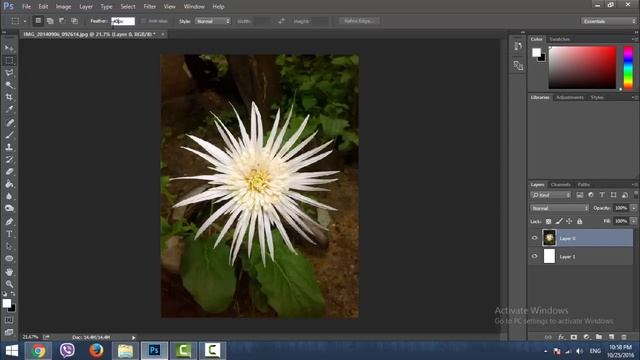Click the Refine Edge button

pos(359,21)
